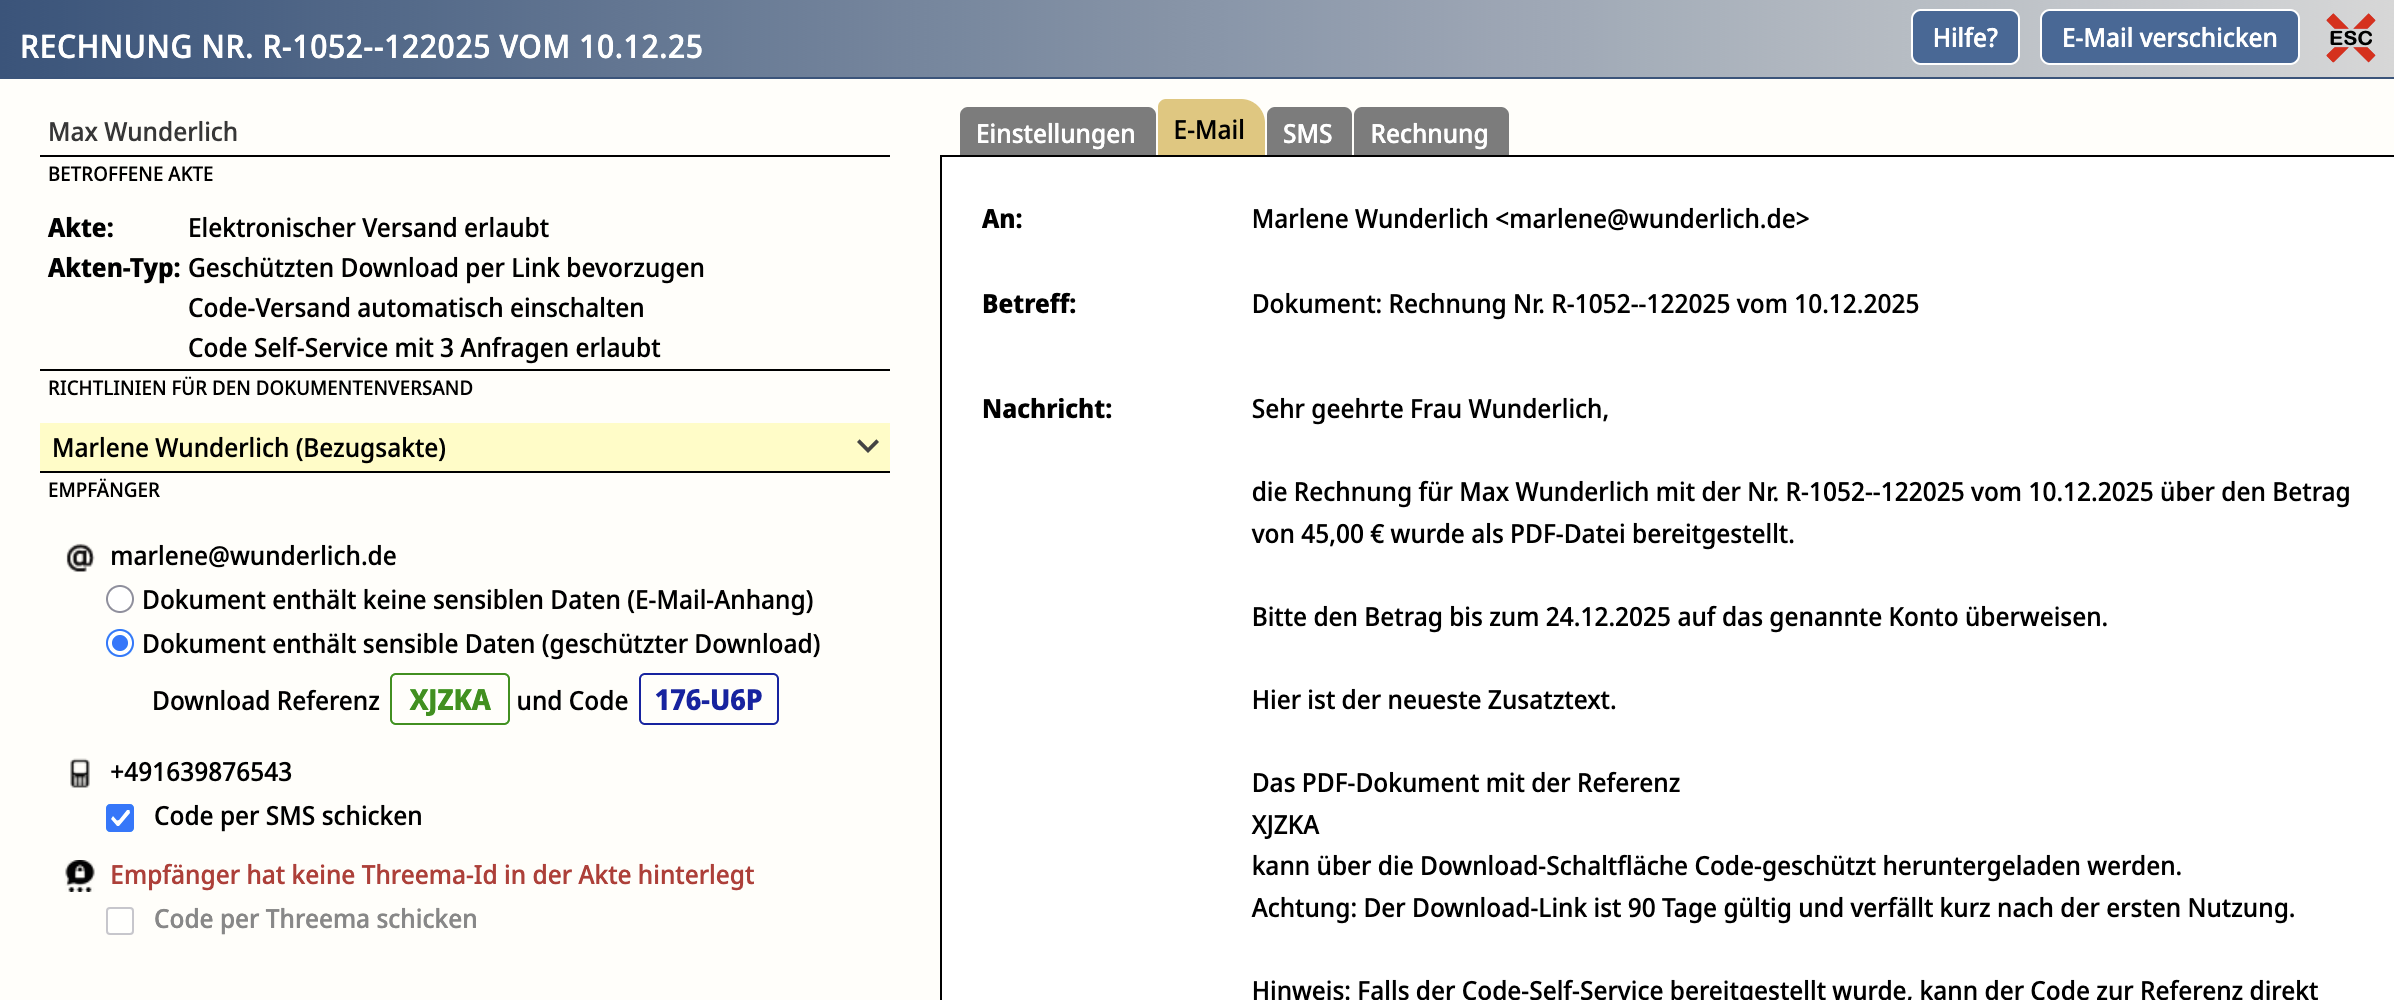This screenshot has width=2394, height=1000.
Task: Click the @ email icon beside marlene@wunderlich.de
Action: tap(79, 557)
